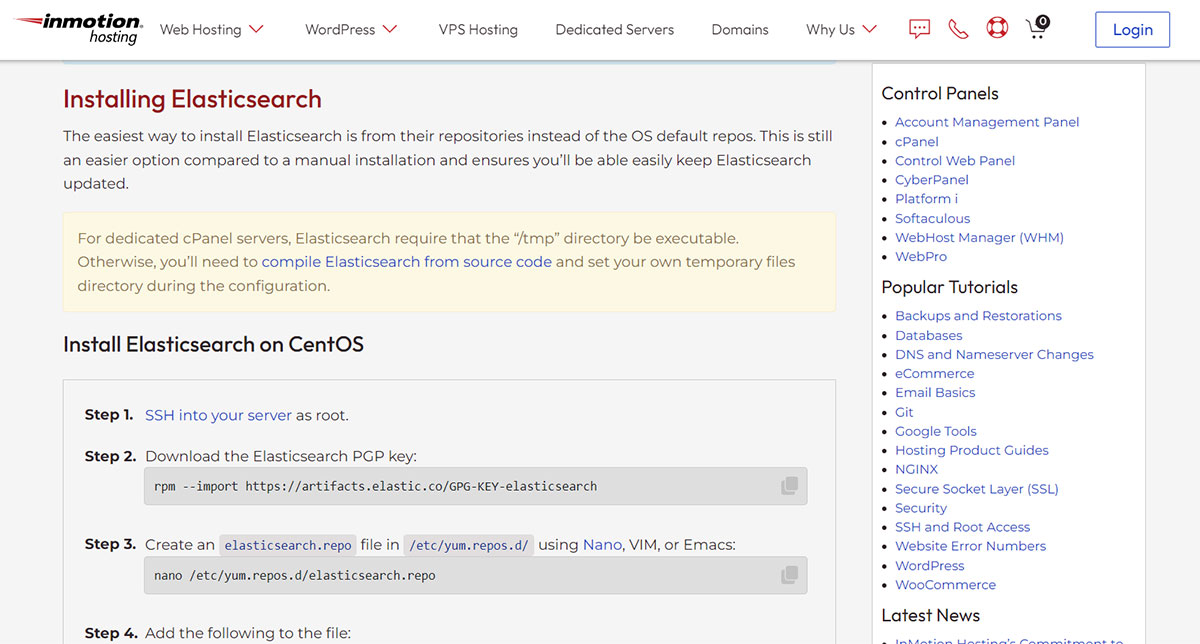Click the 'Step 4.' label
The height and width of the screenshot is (644, 1200).
point(111,633)
